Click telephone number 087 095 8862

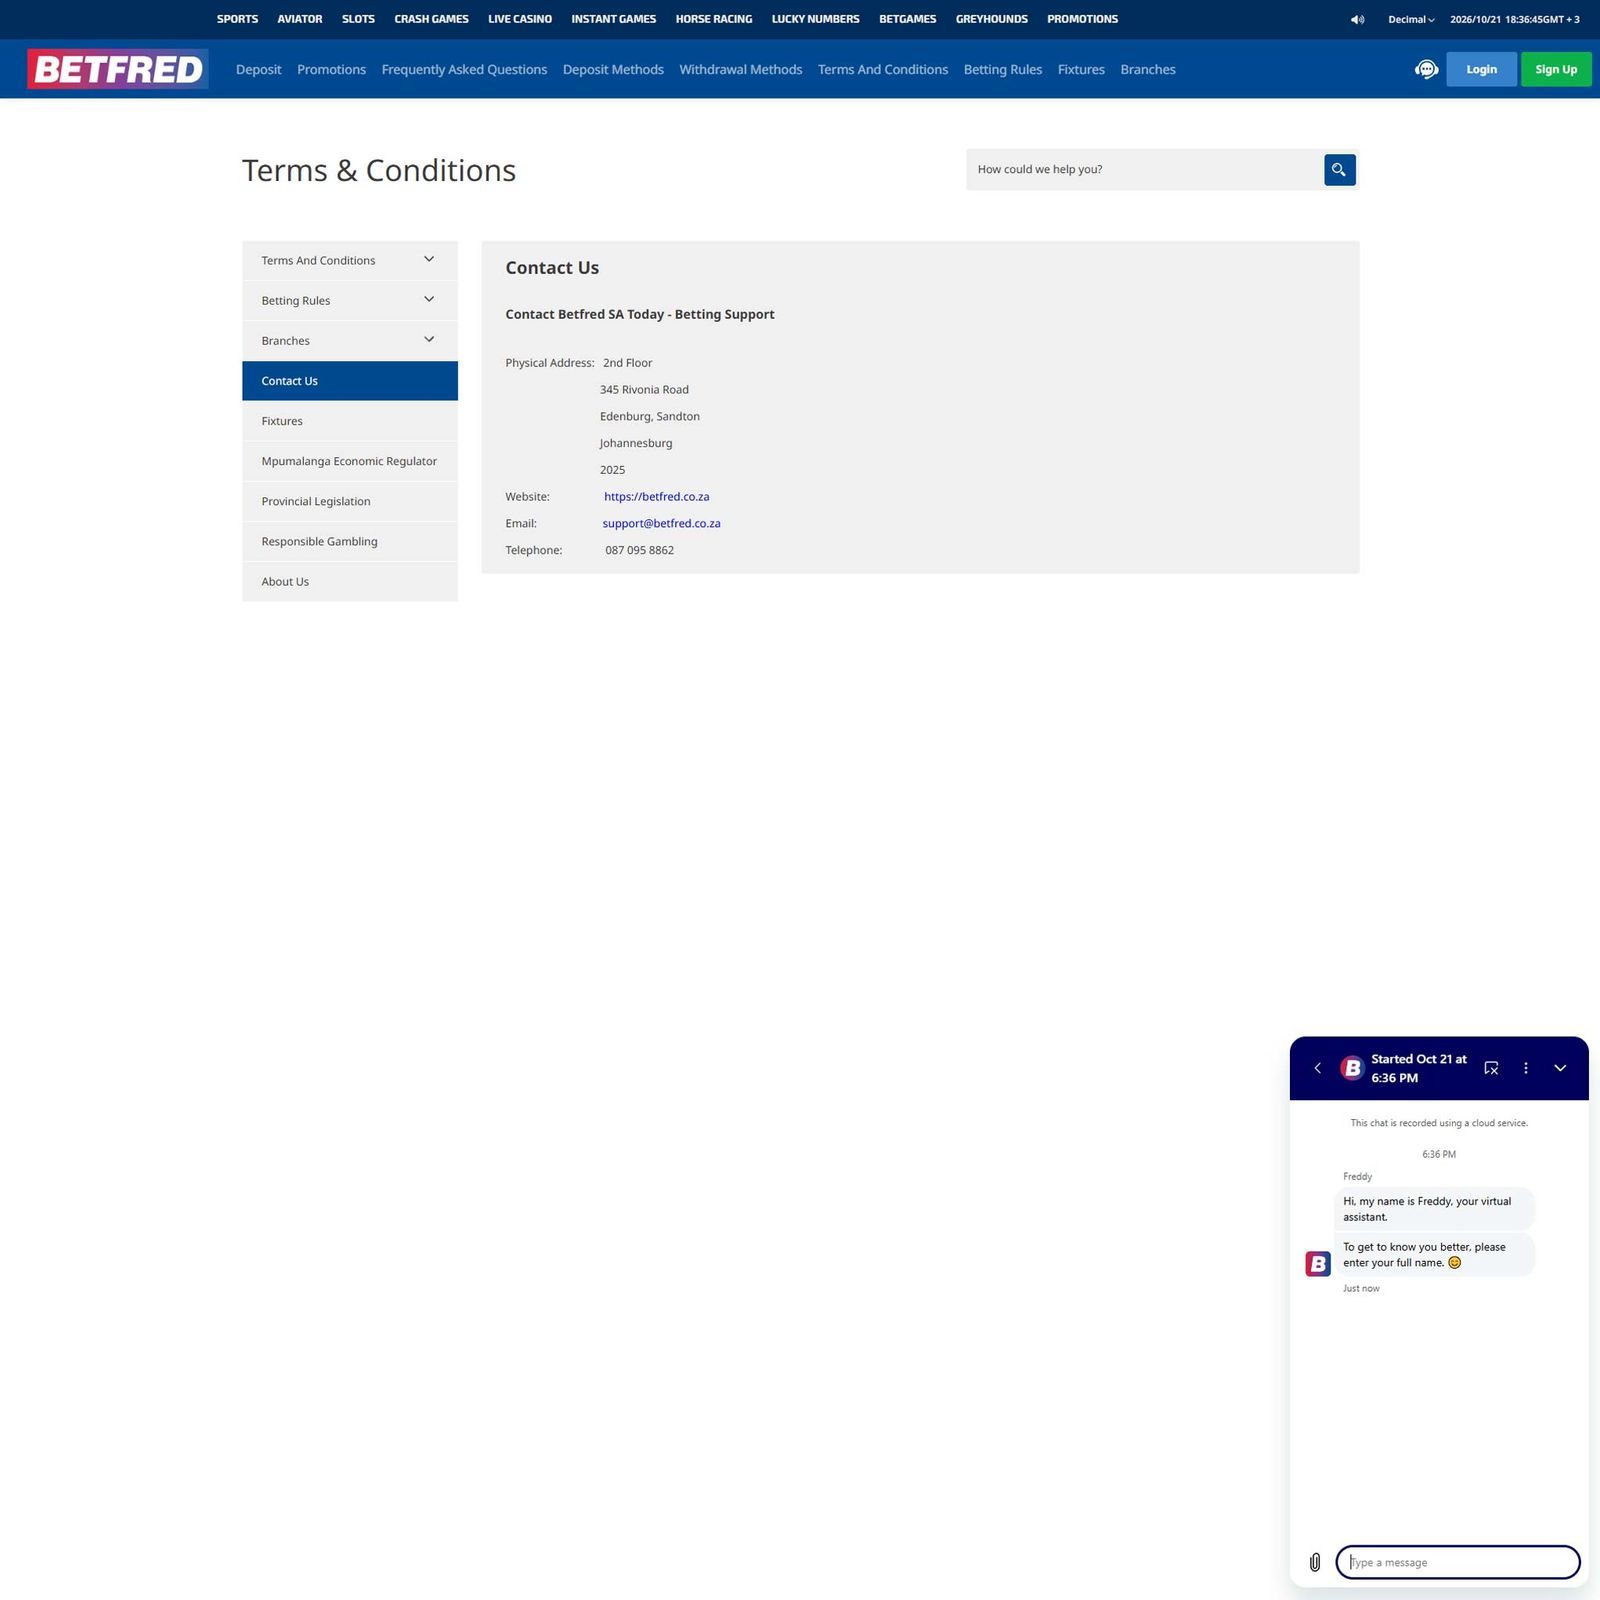(x=640, y=551)
